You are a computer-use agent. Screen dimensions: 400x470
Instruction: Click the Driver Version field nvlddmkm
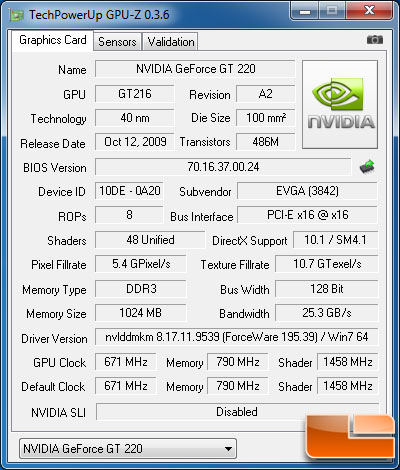(x=237, y=337)
